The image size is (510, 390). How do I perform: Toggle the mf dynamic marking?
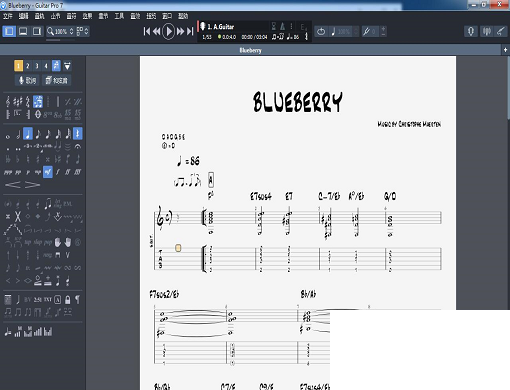click(48, 172)
